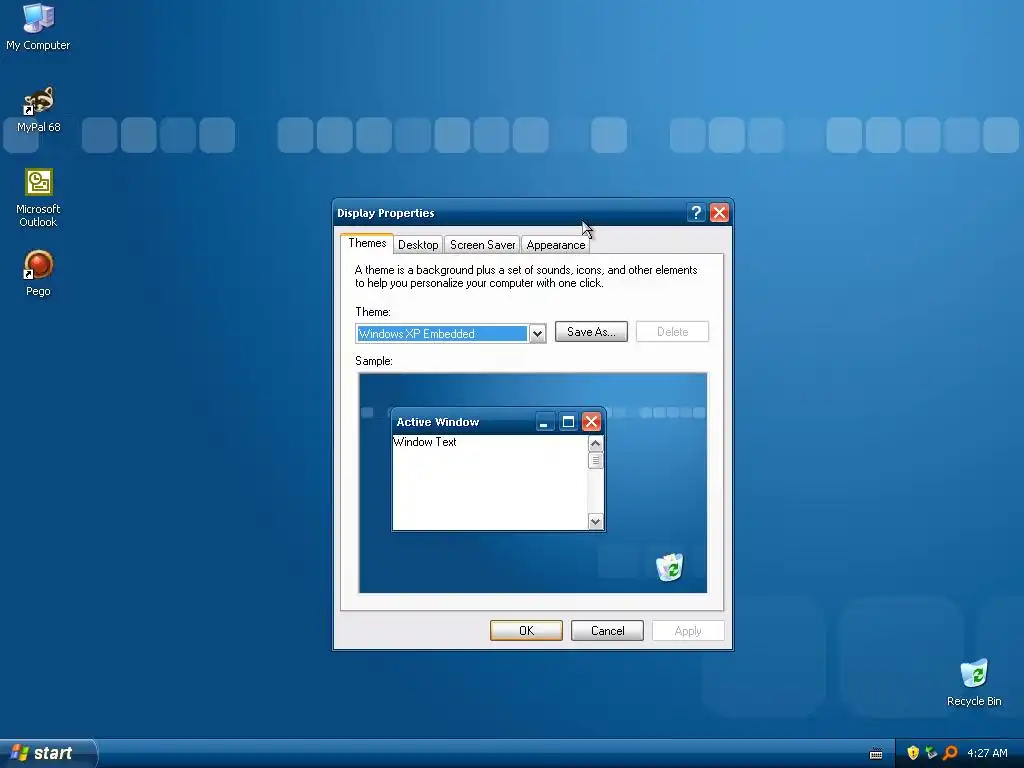Open the Start menu

[48, 753]
